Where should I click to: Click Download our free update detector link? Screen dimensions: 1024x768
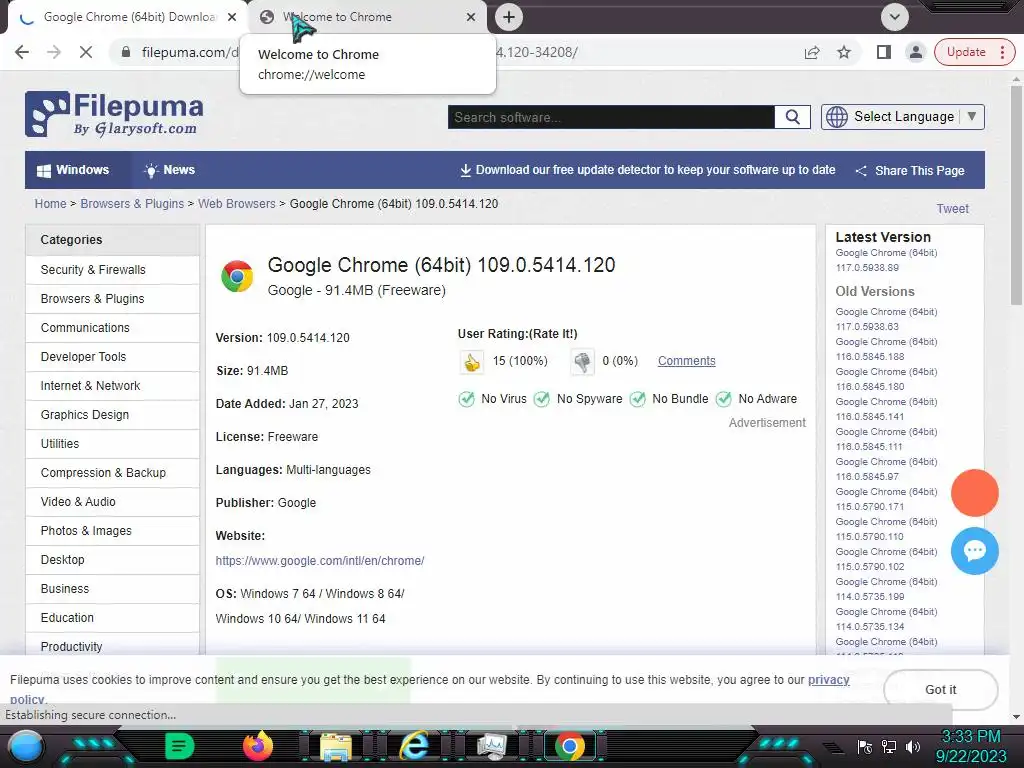click(647, 170)
